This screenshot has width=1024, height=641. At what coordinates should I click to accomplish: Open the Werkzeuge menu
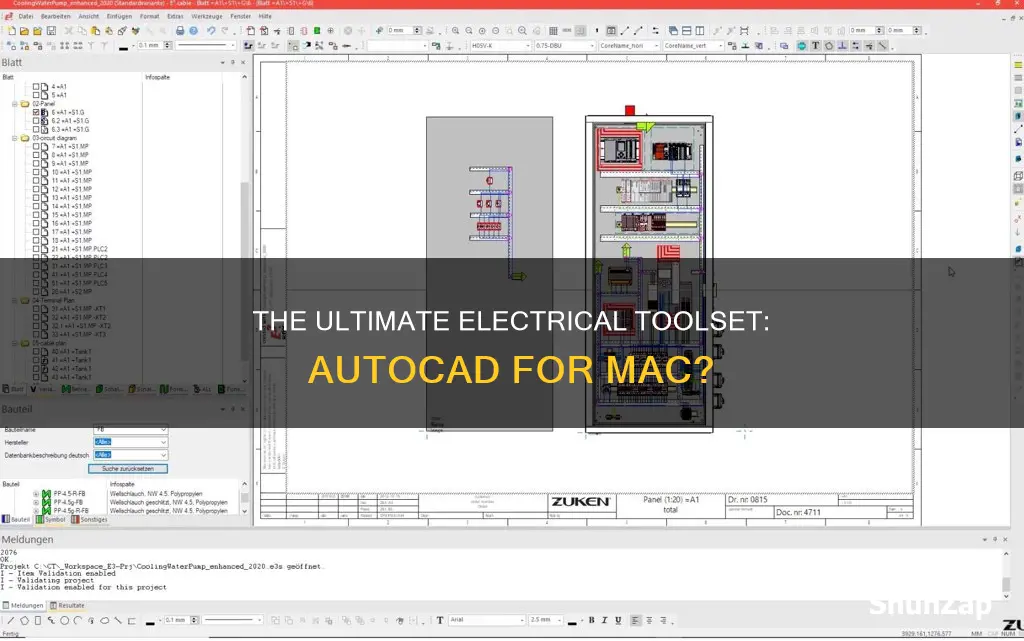[206, 16]
